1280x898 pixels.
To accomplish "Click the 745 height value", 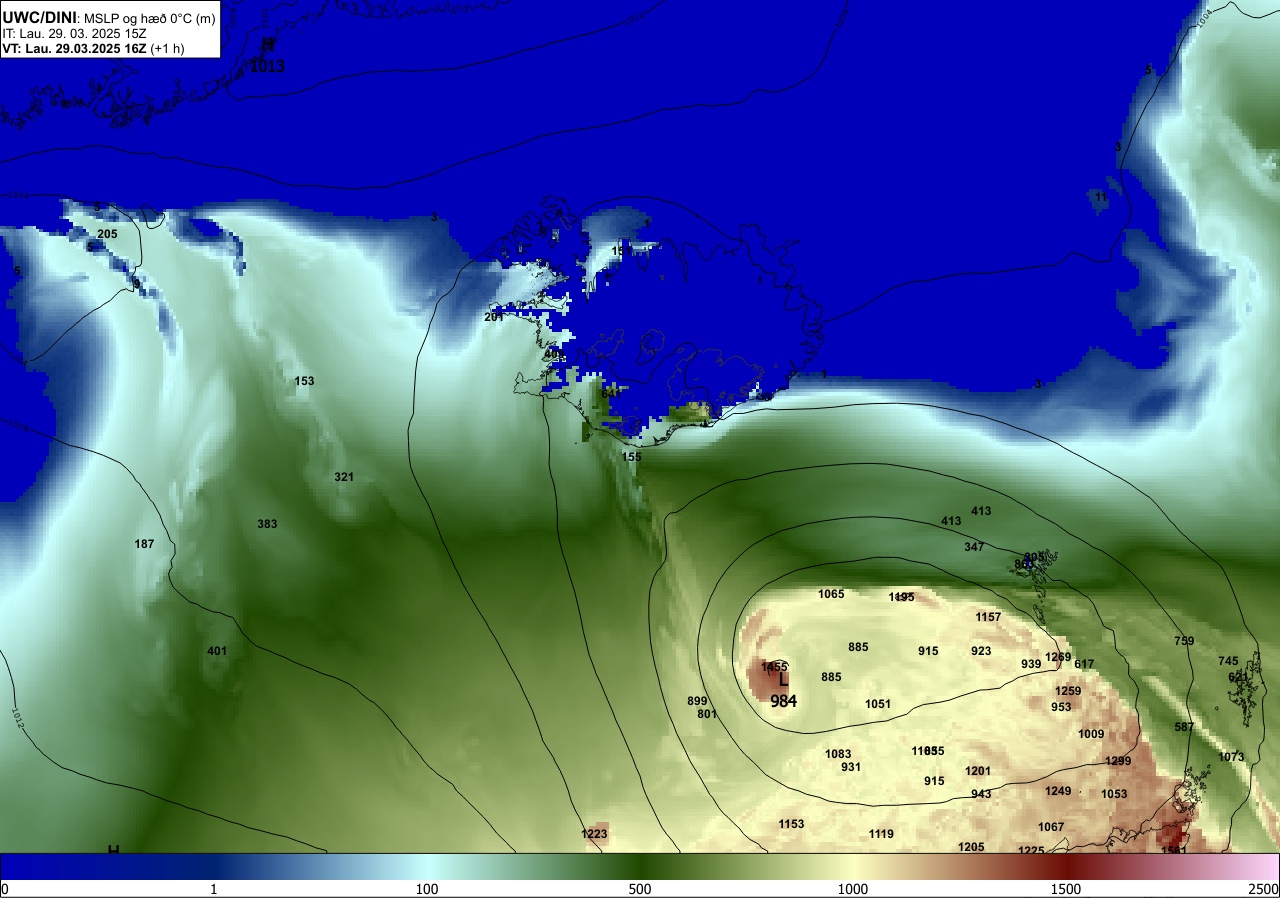I will [1228, 661].
